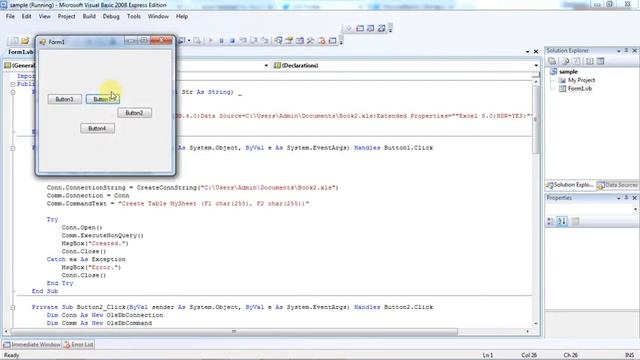The image size is (640, 360).
Task: Click second window icon in upper toolbar
Action: click(360, 28)
